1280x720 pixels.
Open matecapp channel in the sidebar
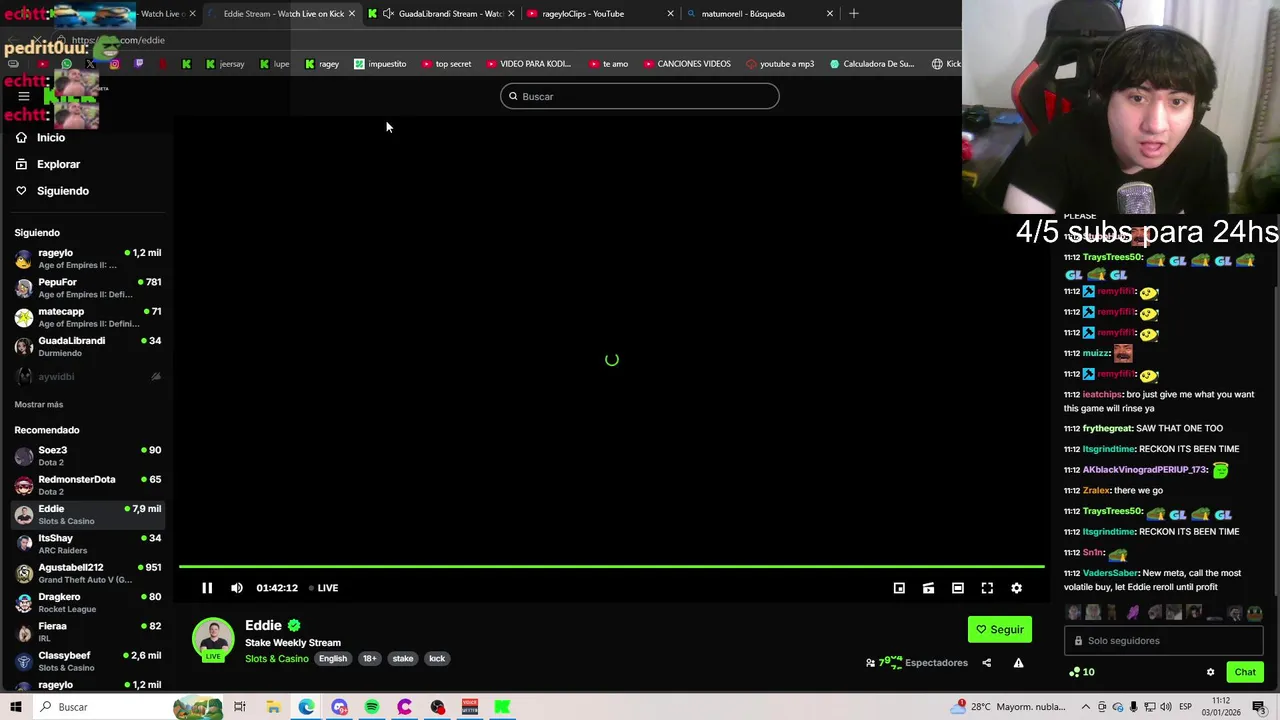(88, 317)
